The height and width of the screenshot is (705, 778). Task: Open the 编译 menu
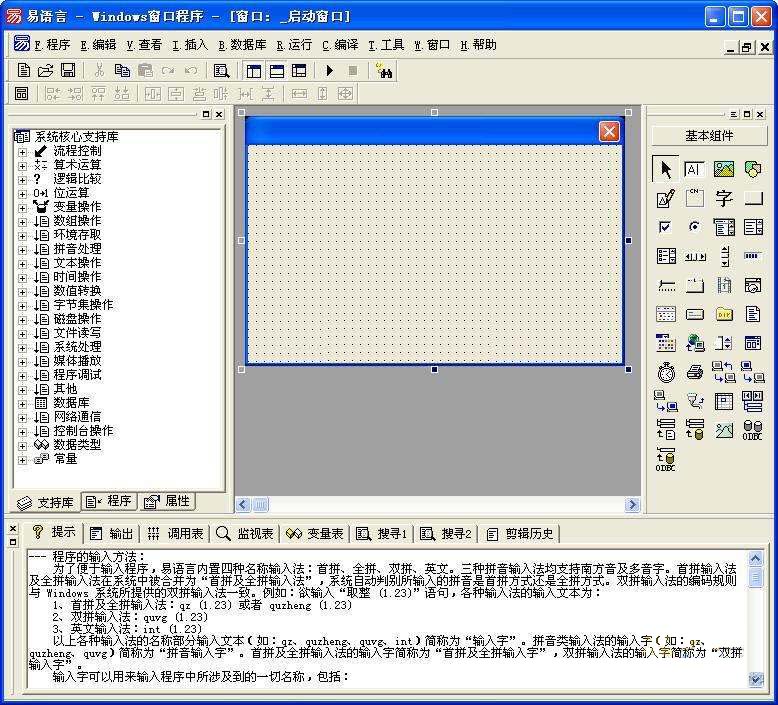[x=340, y=45]
